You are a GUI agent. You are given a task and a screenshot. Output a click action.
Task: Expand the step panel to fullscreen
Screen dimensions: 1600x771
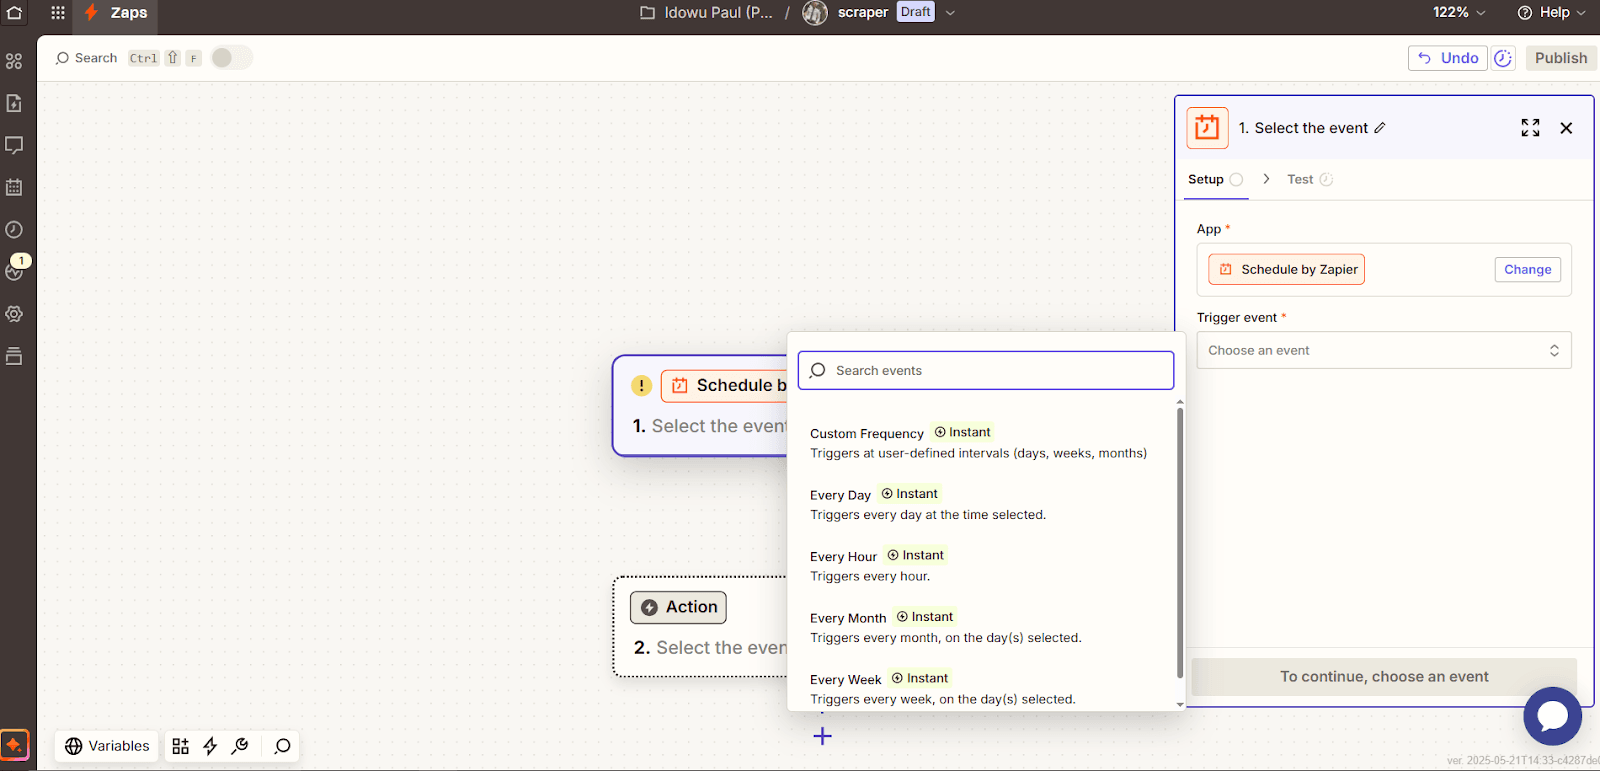[1530, 128]
